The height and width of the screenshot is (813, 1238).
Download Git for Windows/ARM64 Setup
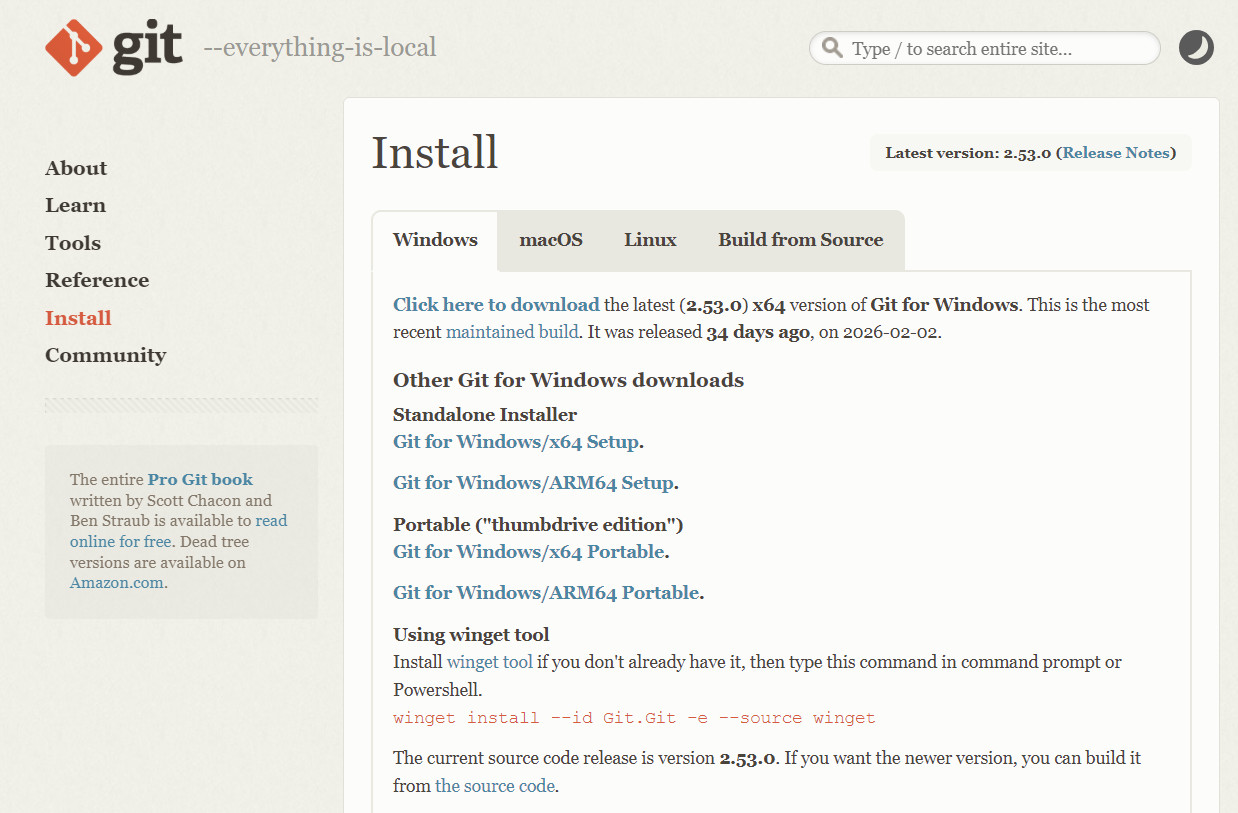coord(533,483)
